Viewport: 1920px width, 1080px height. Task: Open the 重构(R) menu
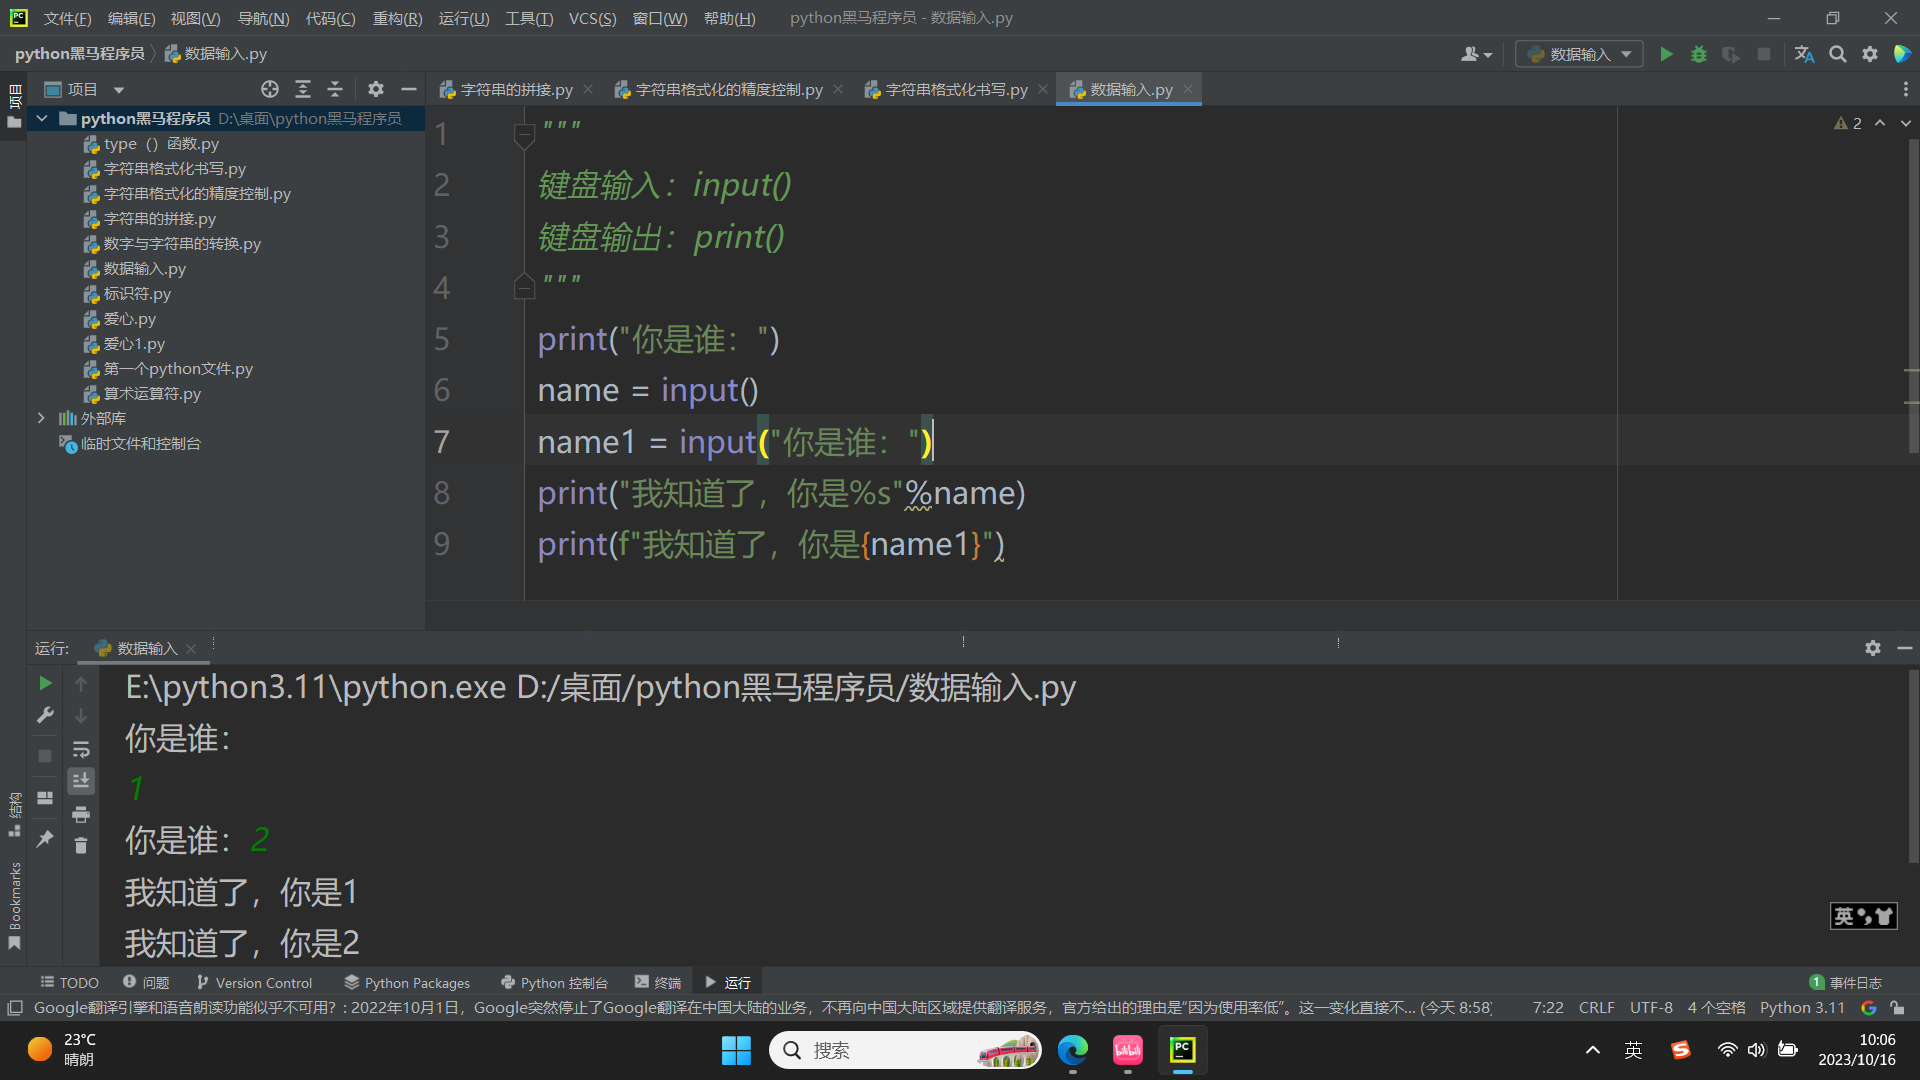click(397, 18)
